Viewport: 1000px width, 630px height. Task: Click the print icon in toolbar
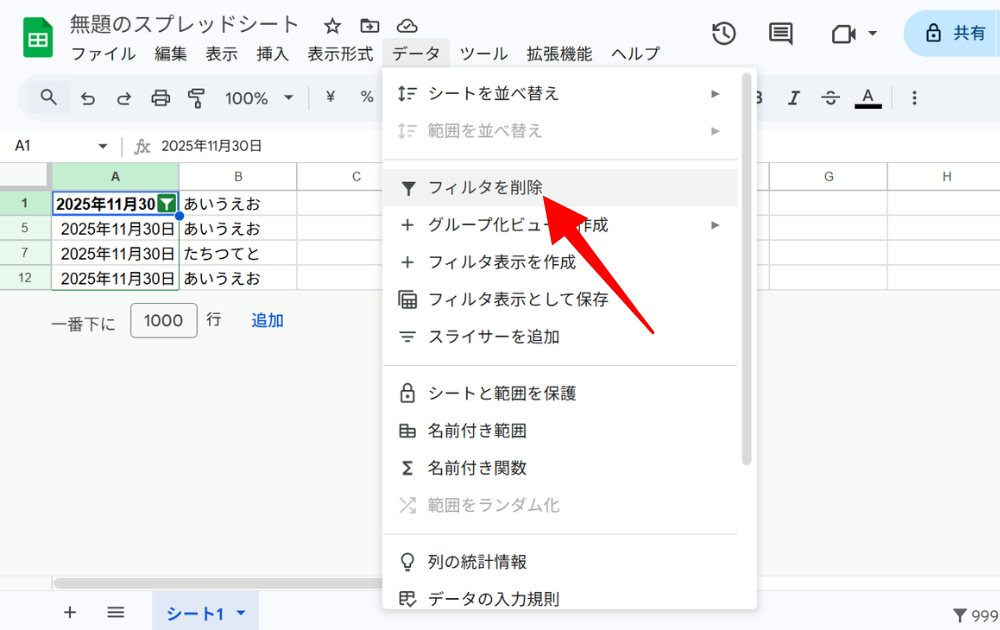pos(160,98)
